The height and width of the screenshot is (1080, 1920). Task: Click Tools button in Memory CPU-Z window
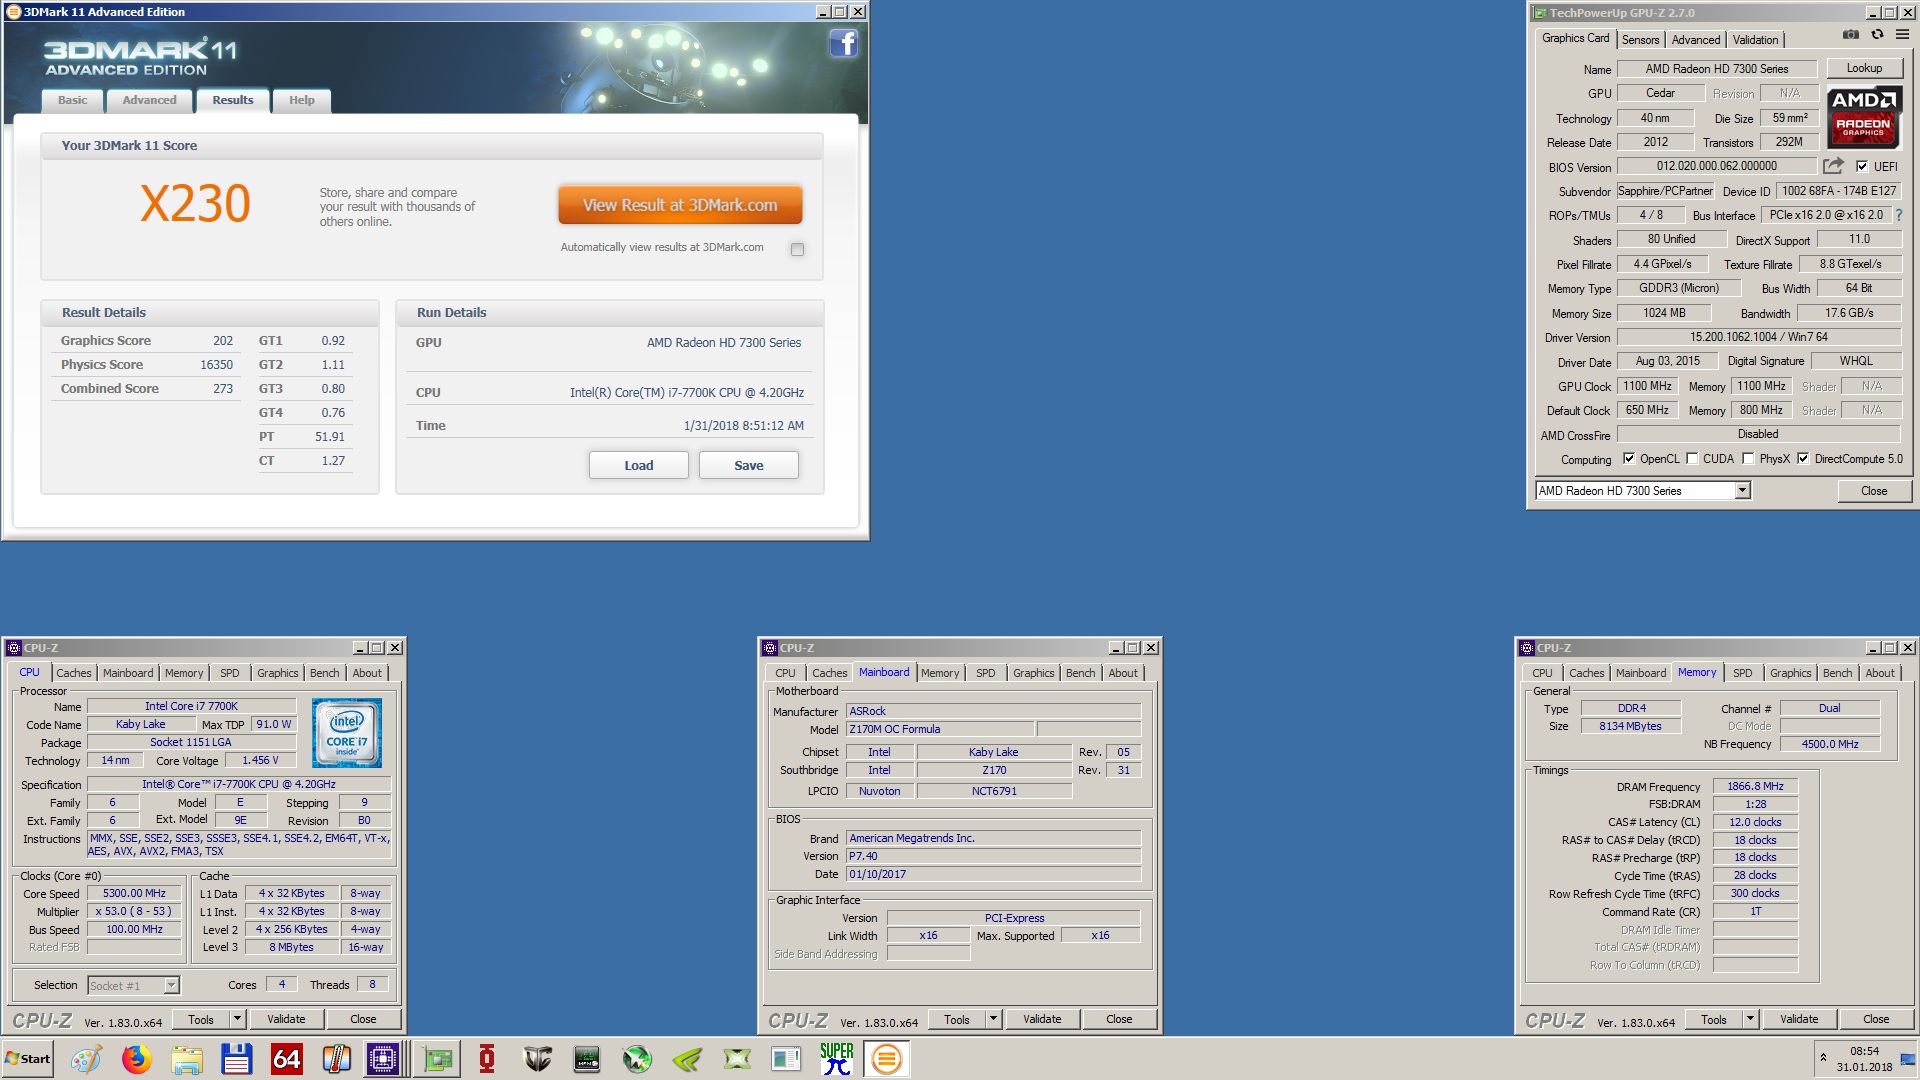tap(1714, 1019)
